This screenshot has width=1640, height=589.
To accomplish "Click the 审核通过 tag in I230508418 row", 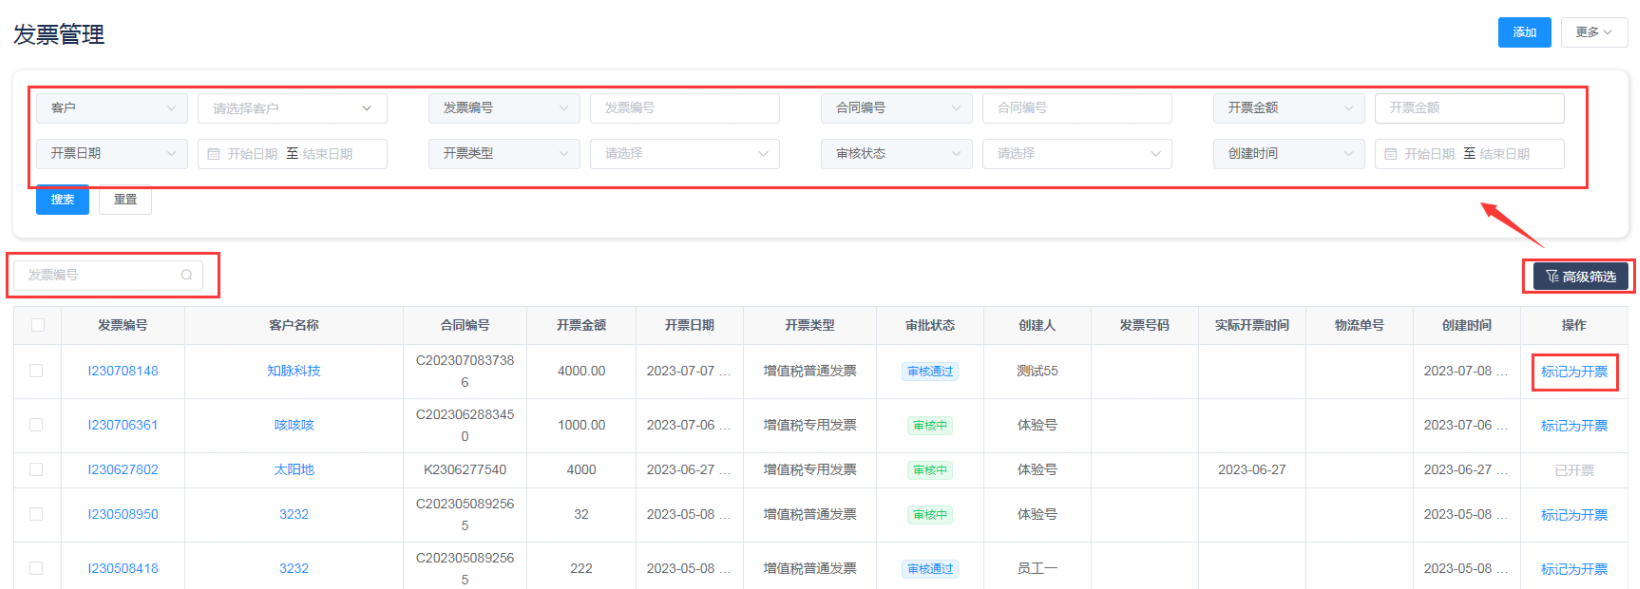I will (930, 569).
